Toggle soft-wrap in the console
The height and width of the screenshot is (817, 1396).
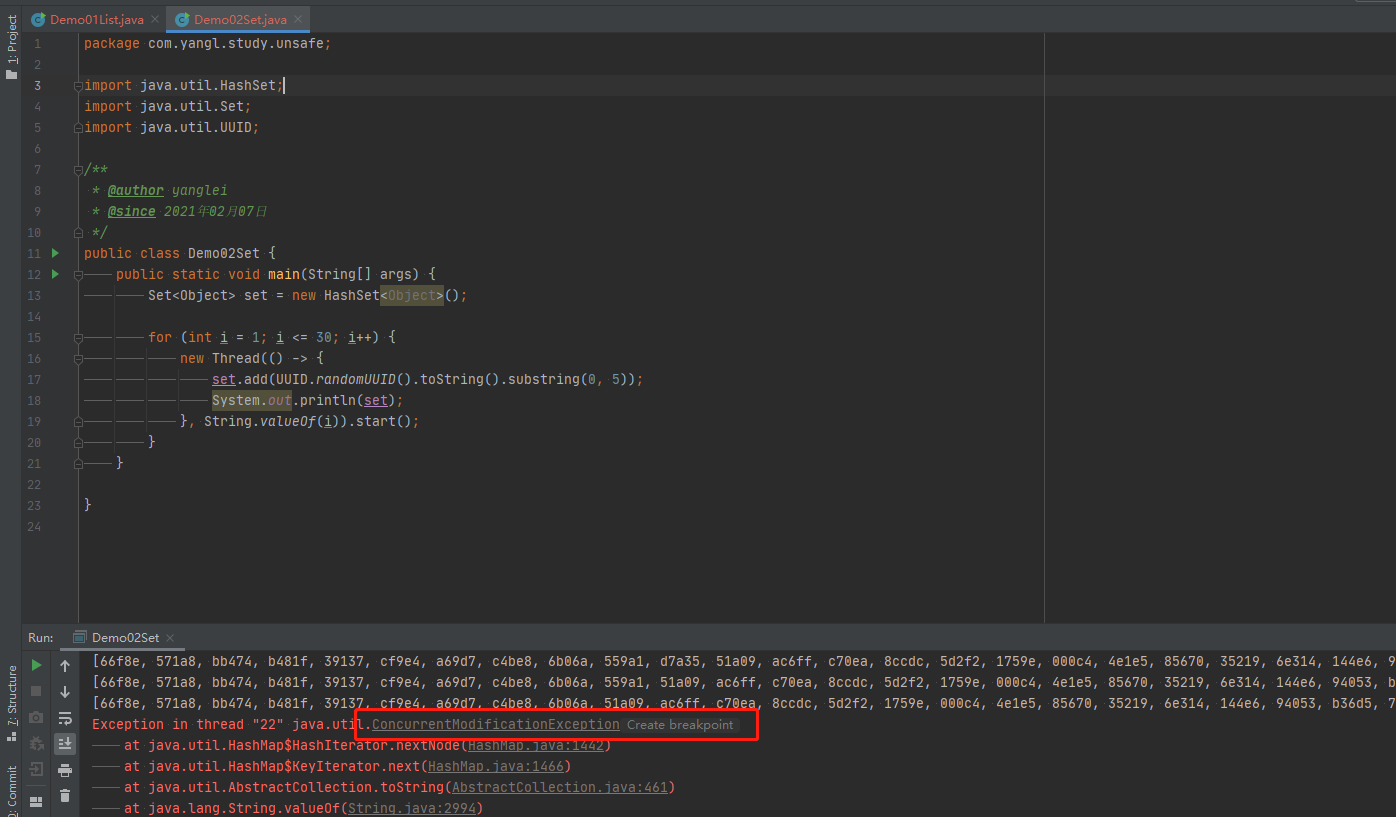point(65,717)
